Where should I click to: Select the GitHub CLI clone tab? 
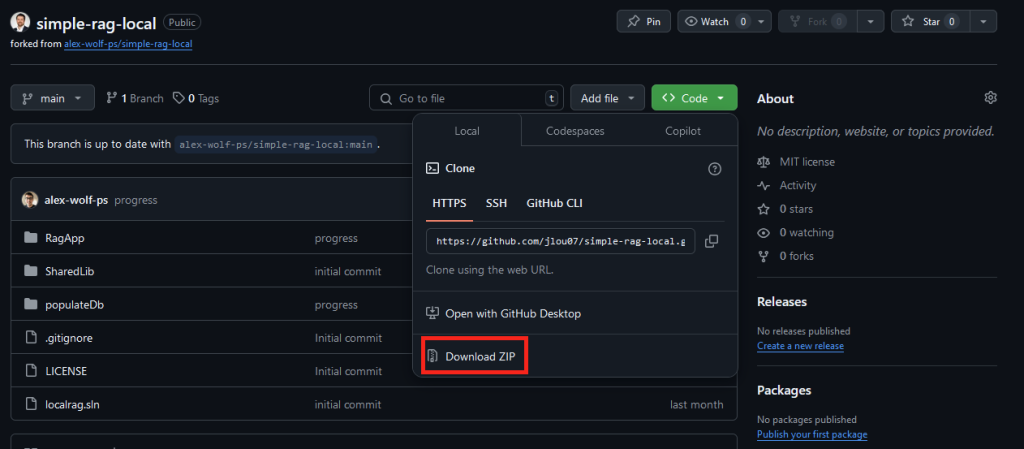coord(554,203)
